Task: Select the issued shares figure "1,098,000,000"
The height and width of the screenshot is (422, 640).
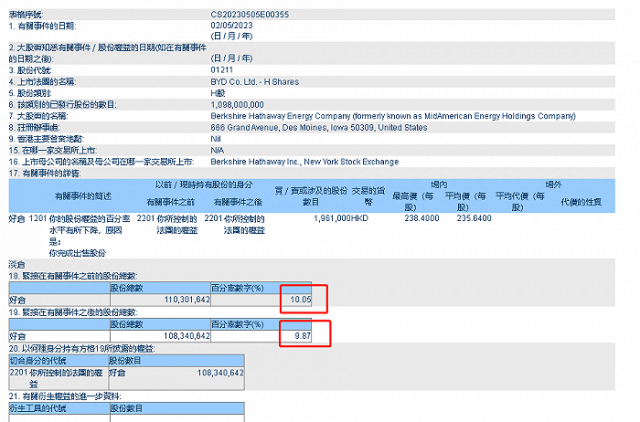Action: [x=237, y=105]
